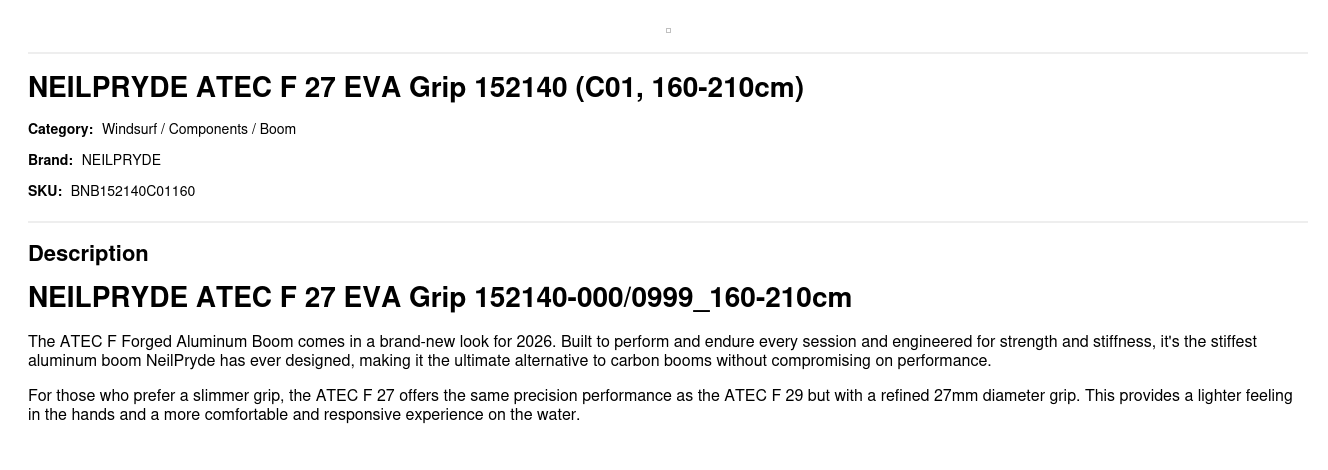Open the Windsurf category text
1328x470 pixels.
[129, 129]
